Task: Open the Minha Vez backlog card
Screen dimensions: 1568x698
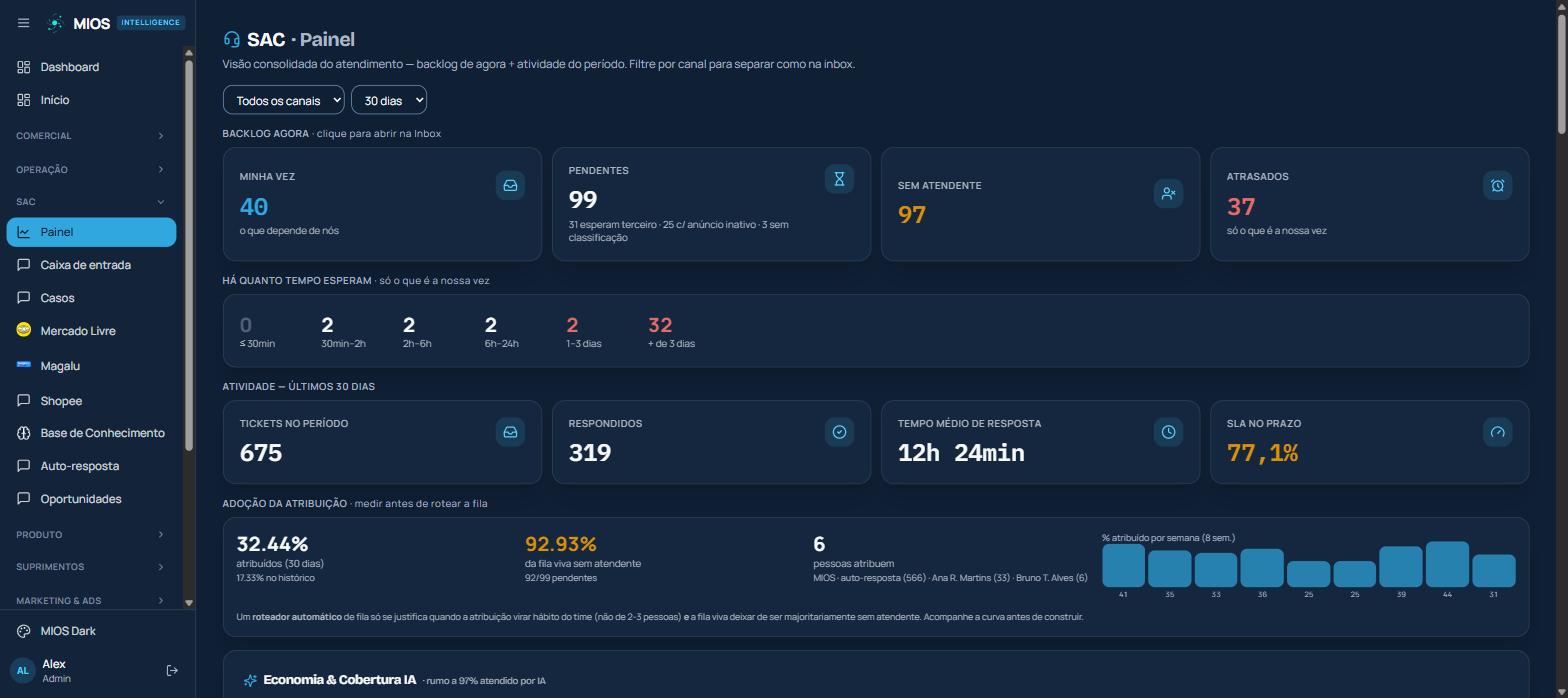Action: tap(382, 204)
